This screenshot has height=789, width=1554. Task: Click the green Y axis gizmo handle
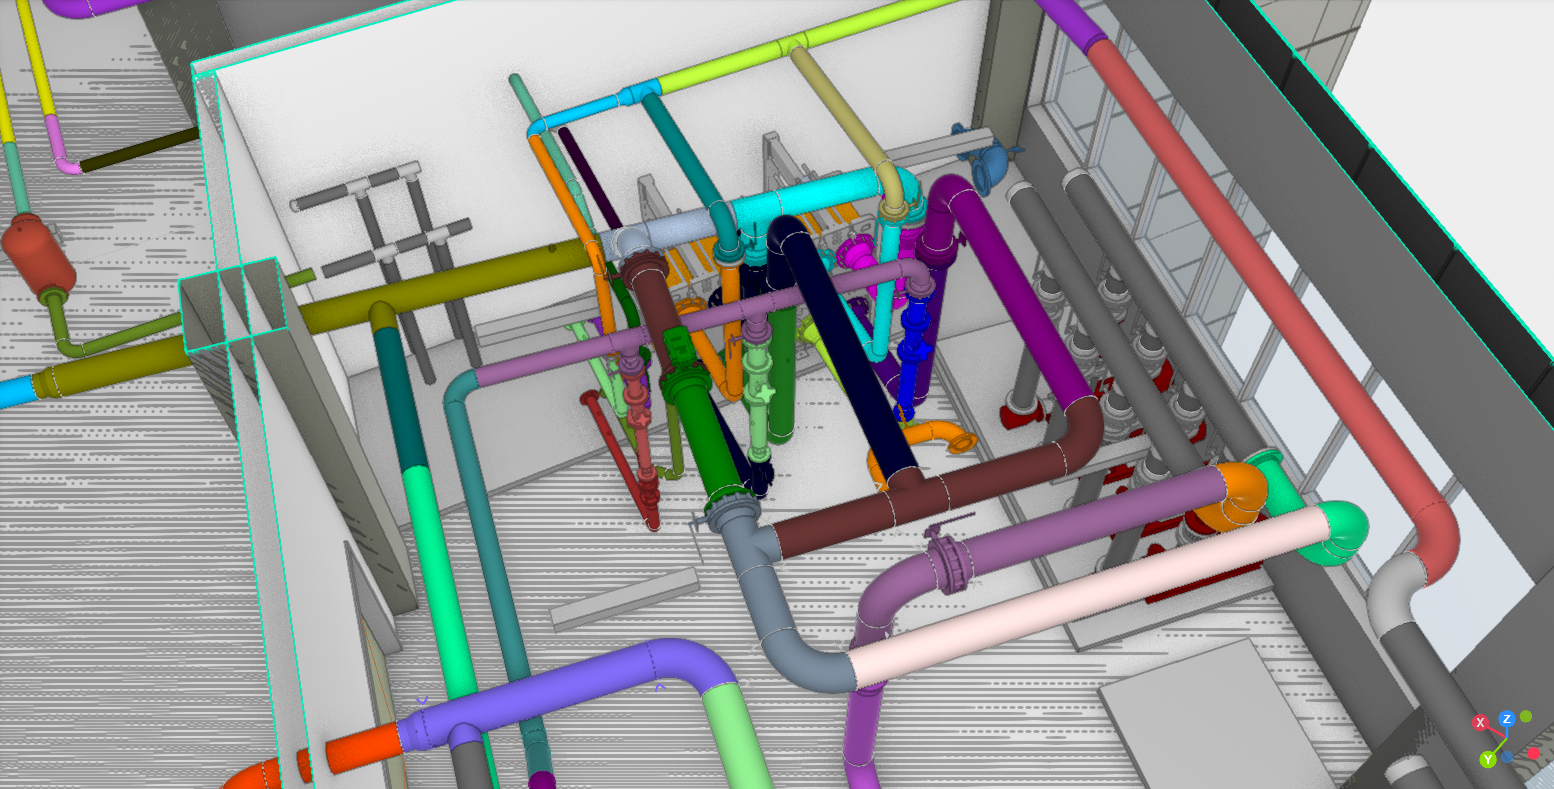pos(1488,760)
